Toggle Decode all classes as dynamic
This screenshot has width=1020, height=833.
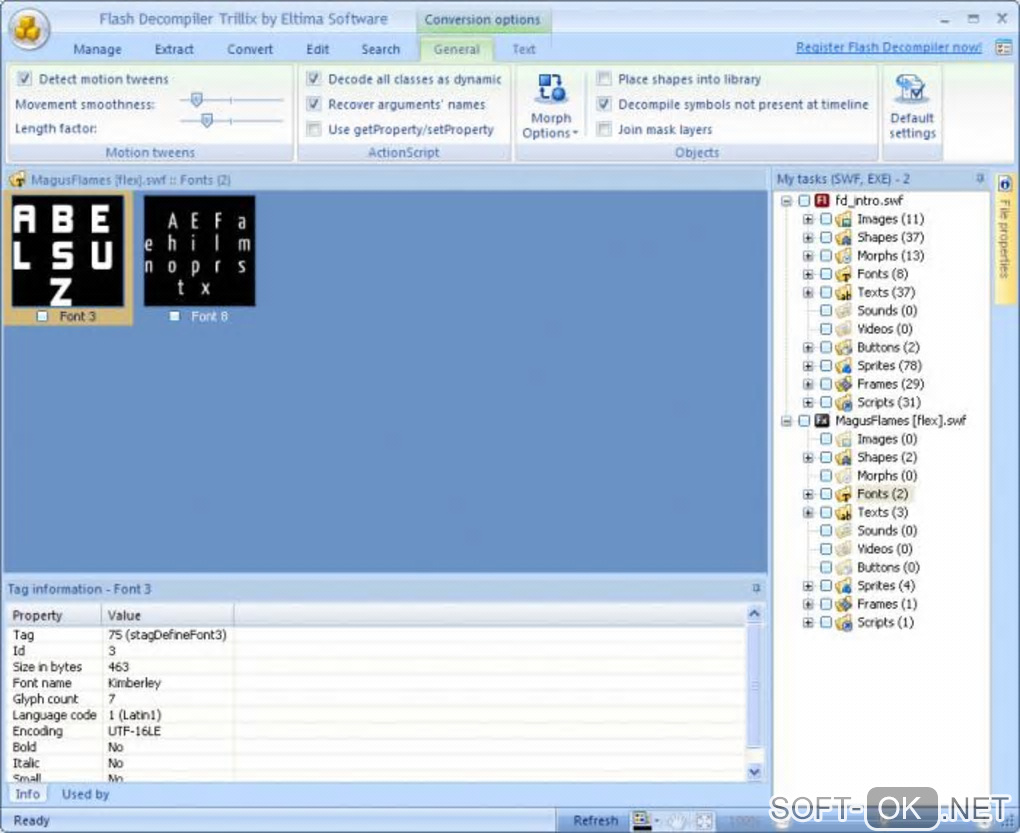coord(314,79)
